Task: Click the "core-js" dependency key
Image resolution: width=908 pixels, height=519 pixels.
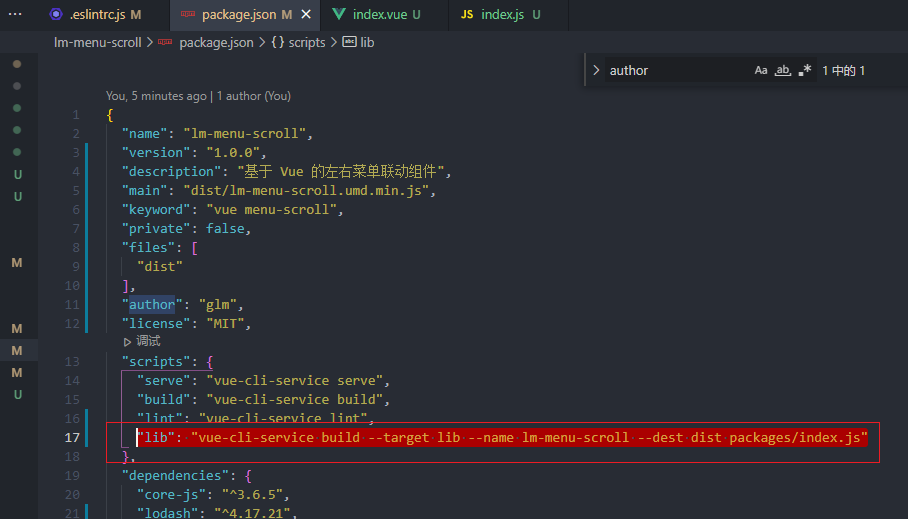Action: (x=171, y=495)
